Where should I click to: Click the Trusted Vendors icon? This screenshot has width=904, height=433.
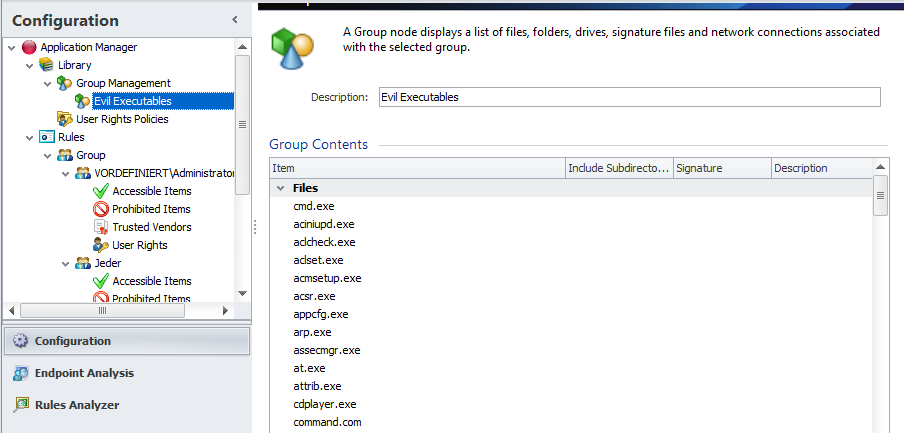pyautogui.click(x=100, y=227)
